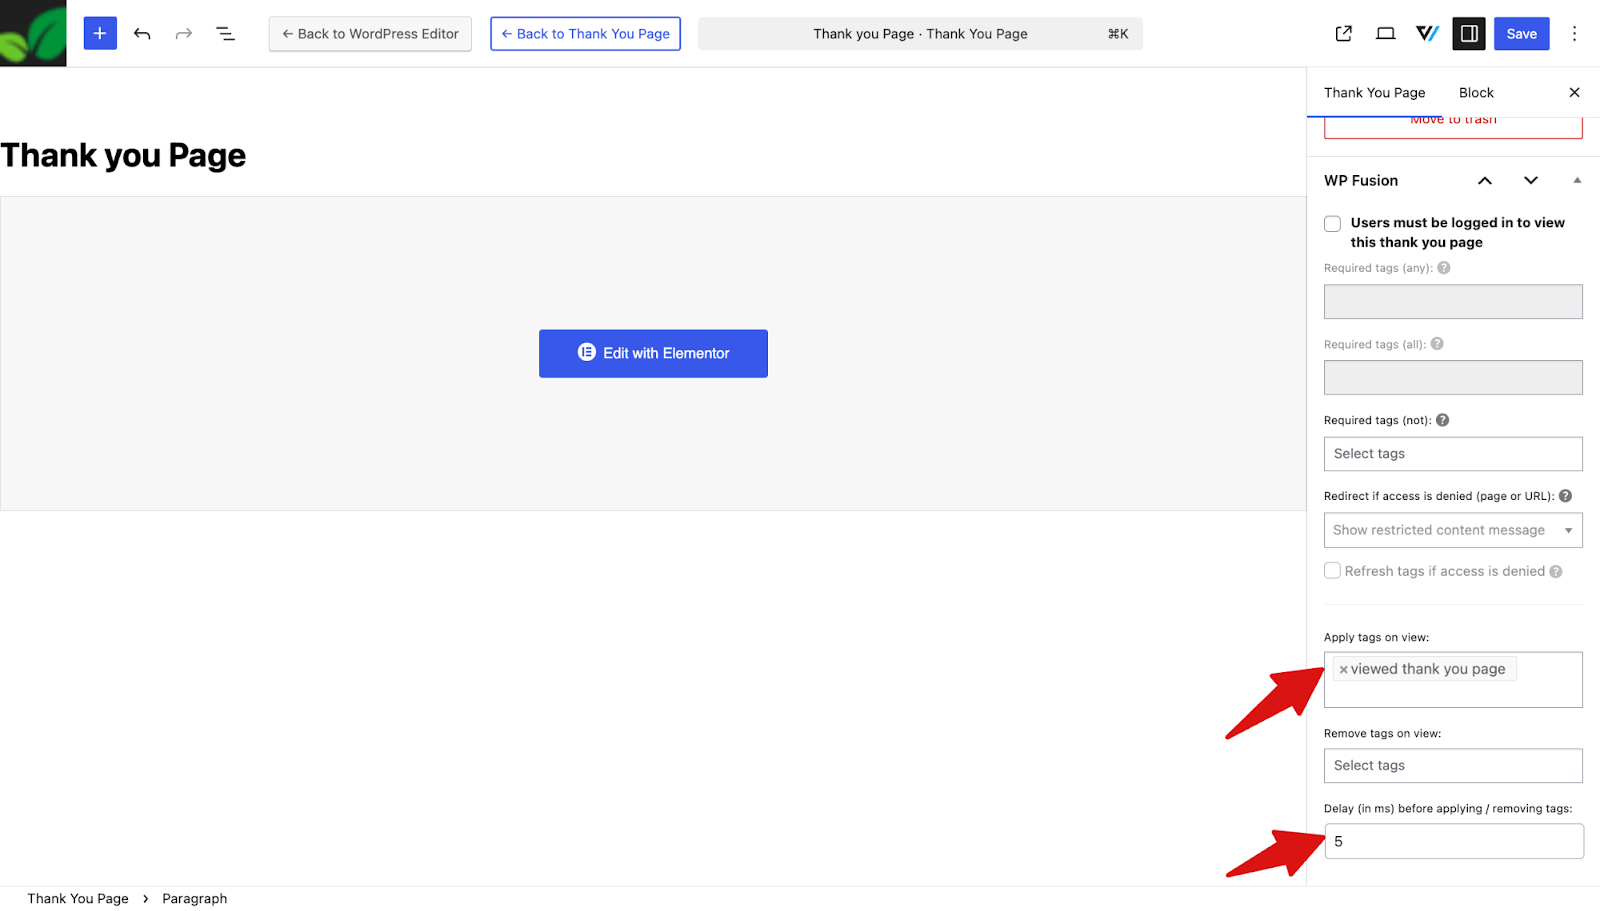Click the redo arrow icon

coord(184,33)
